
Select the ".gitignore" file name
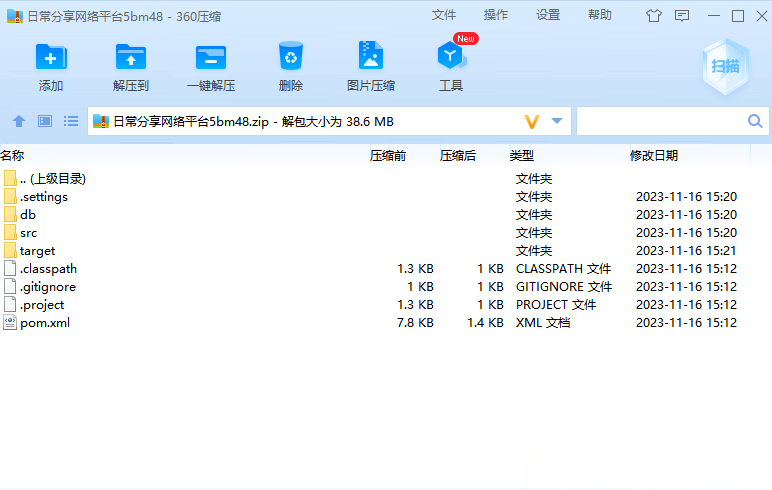pyautogui.click(x=48, y=287)
